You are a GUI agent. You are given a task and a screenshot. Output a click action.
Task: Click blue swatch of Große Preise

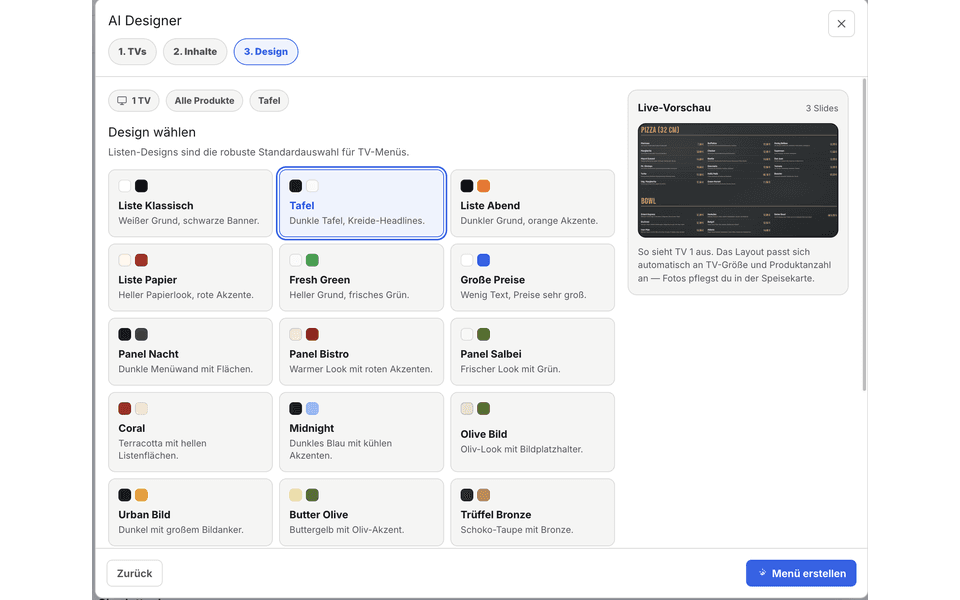484,260
